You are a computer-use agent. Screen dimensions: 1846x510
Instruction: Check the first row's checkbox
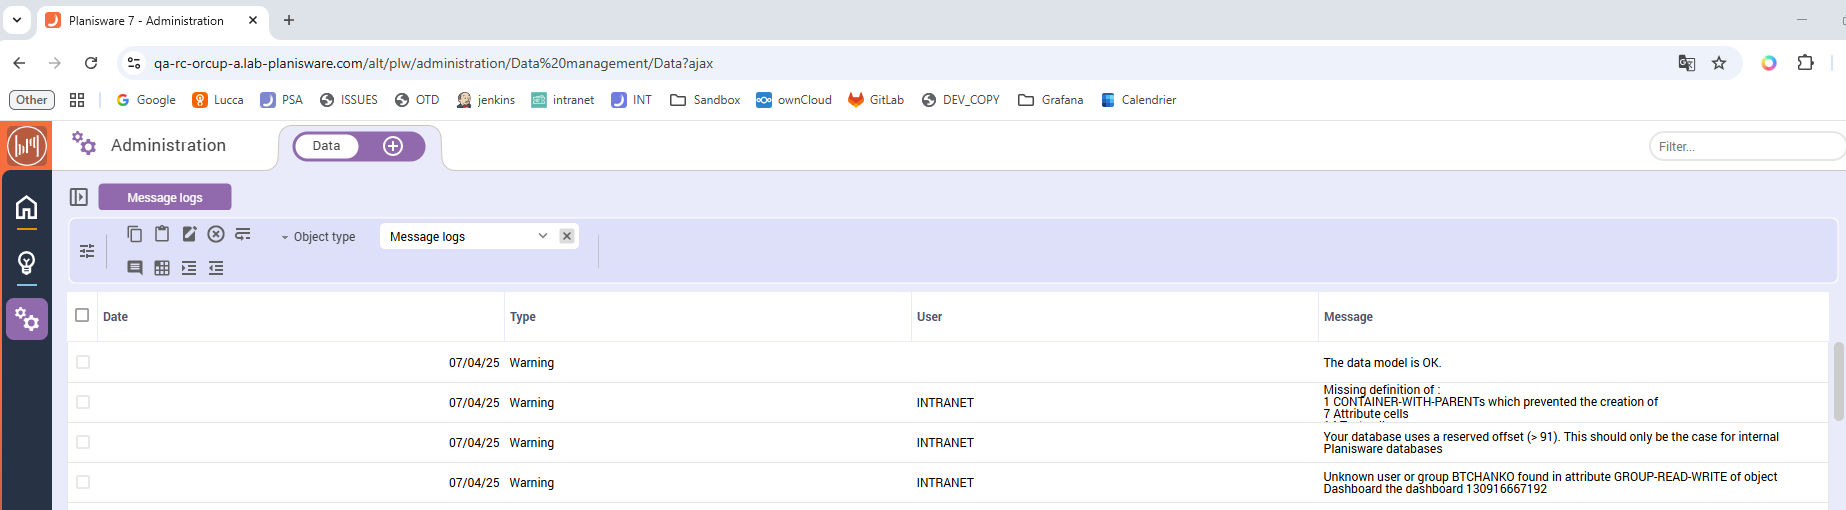coord(83,362)
